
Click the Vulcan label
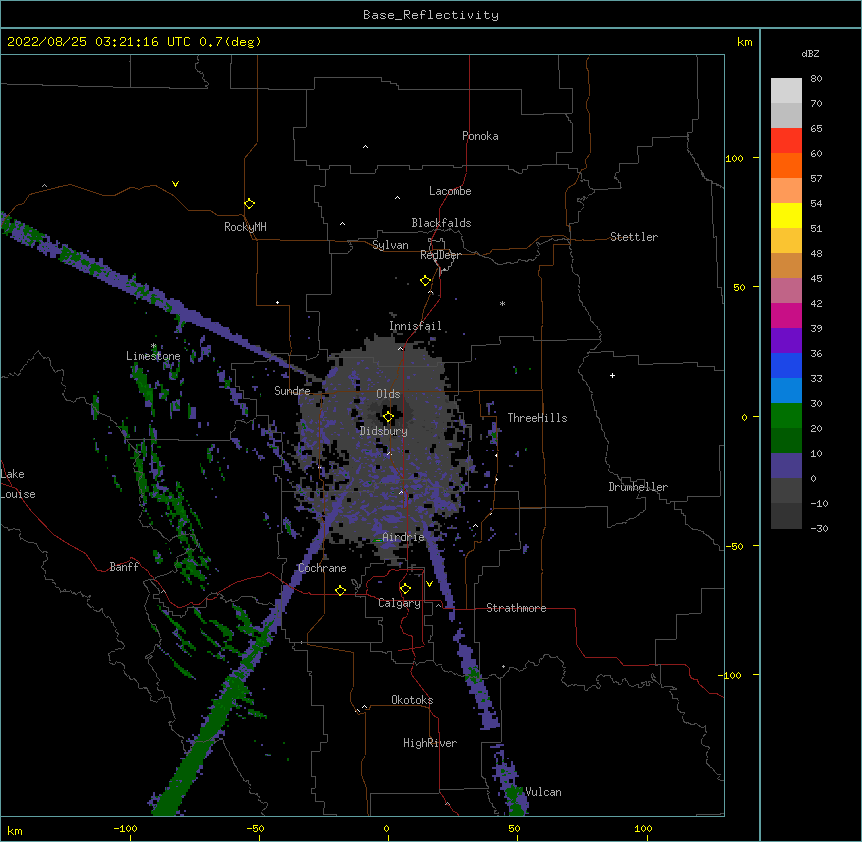(543, 792)
